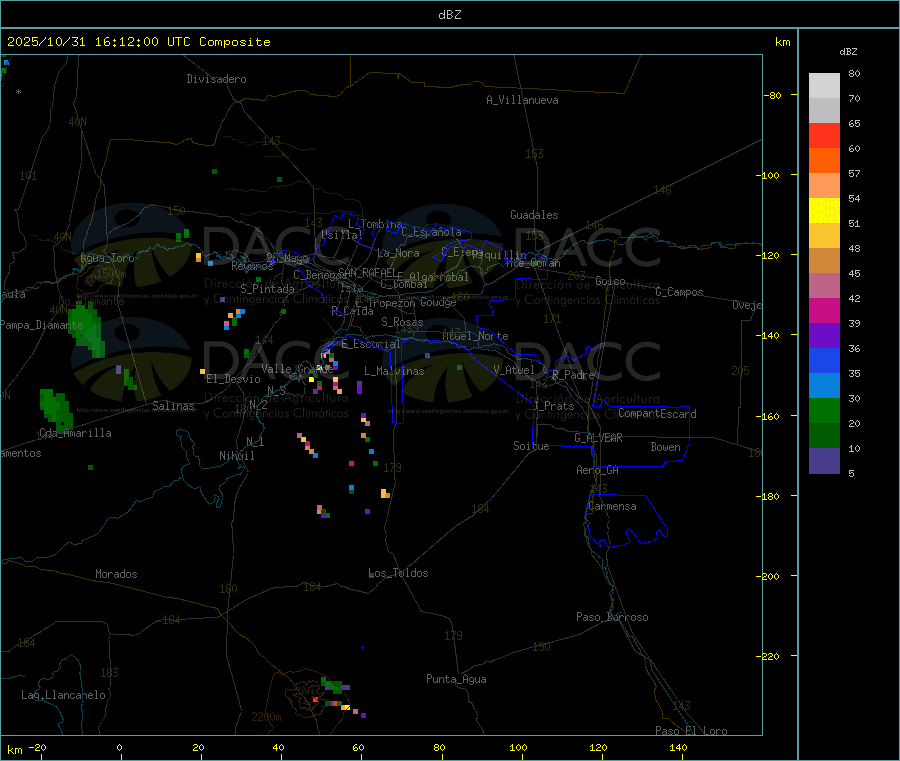900x761 pixels.
Task: Click the 'Guadales' map label
Action: (534, 215)
